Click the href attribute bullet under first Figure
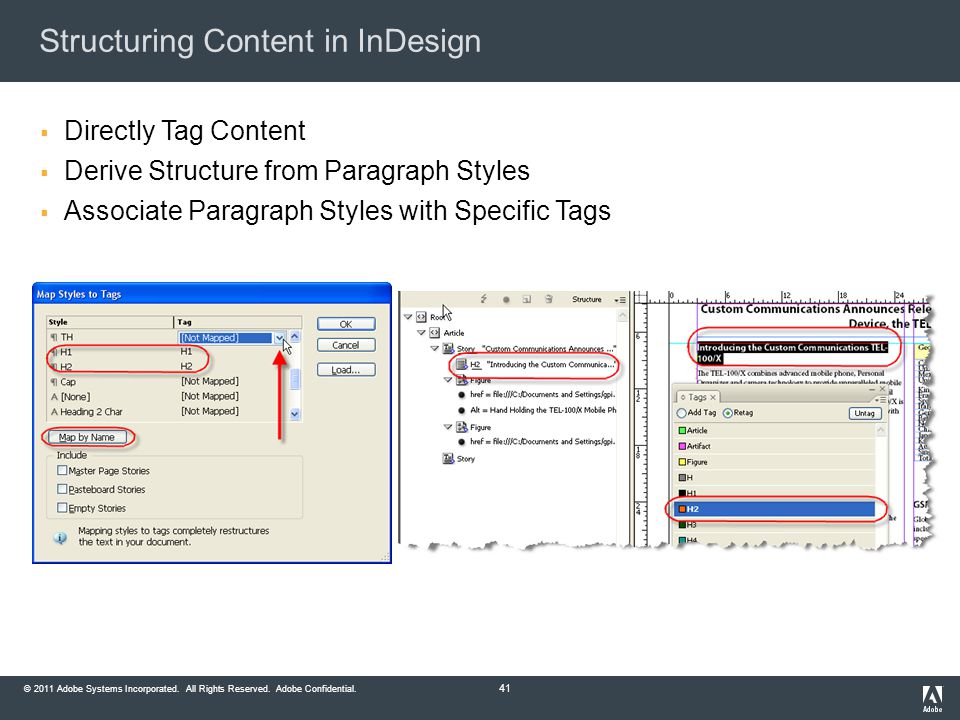The height and width of the screenshot is (720, 960). point(462,395)
